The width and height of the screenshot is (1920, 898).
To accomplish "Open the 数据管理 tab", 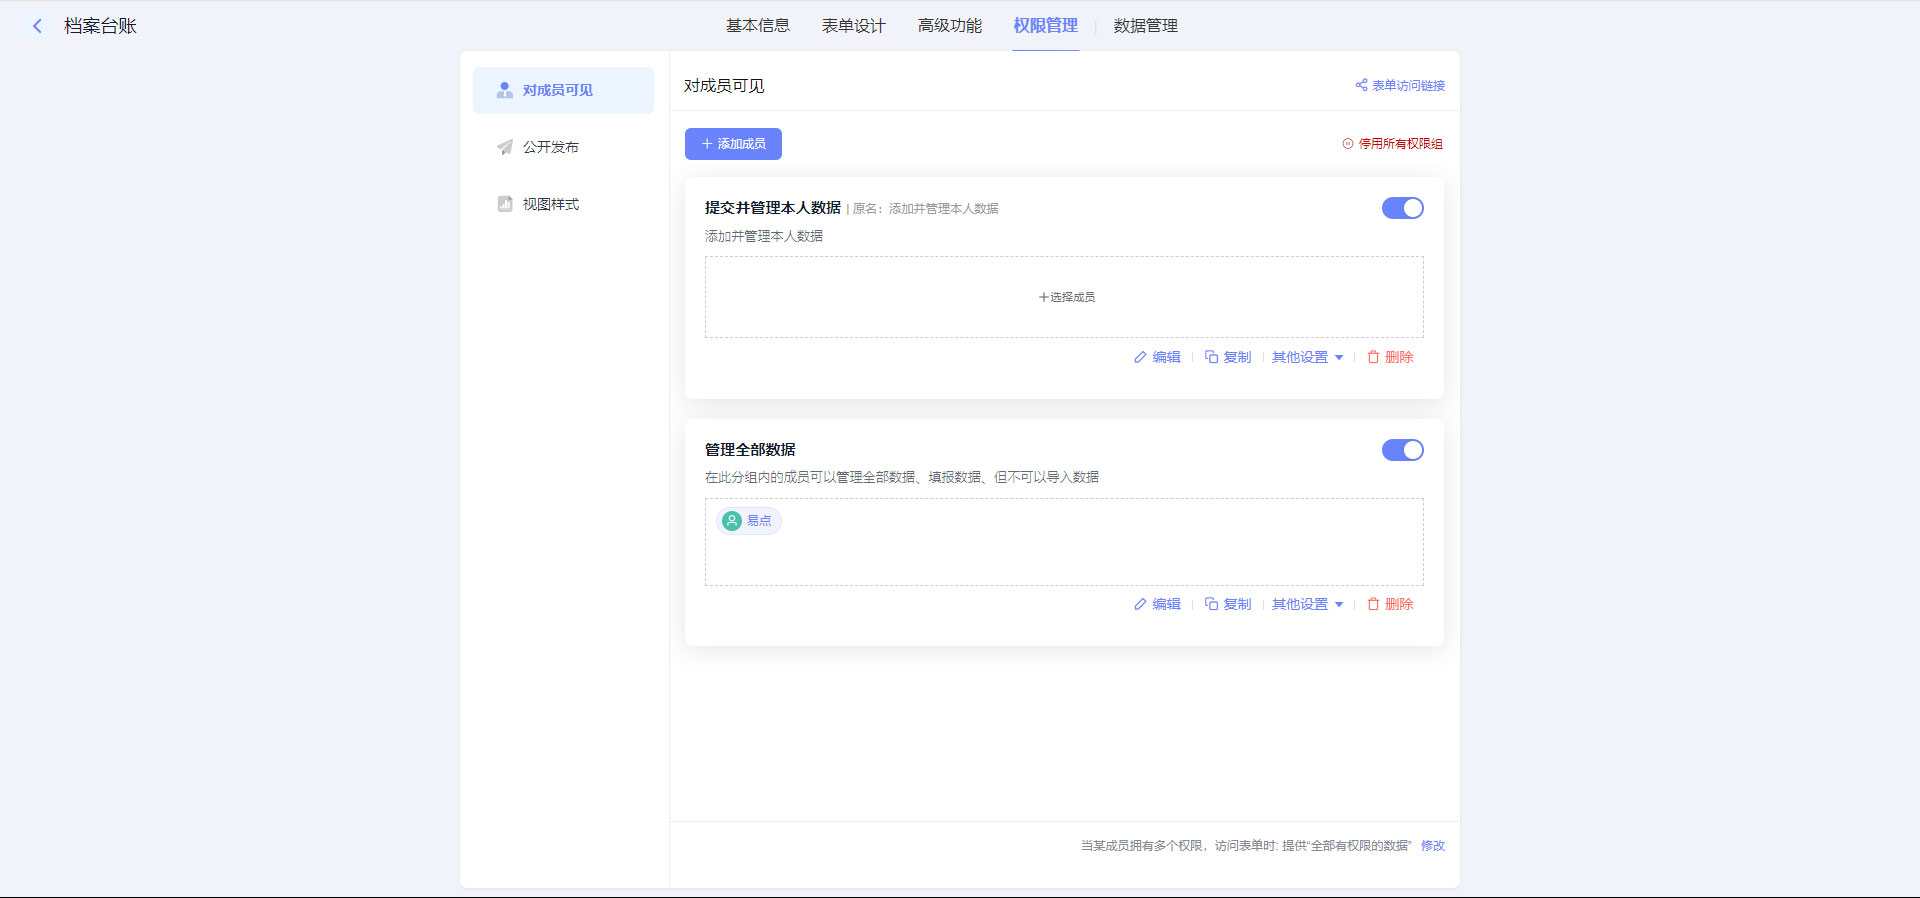I will coord(1145,26).
